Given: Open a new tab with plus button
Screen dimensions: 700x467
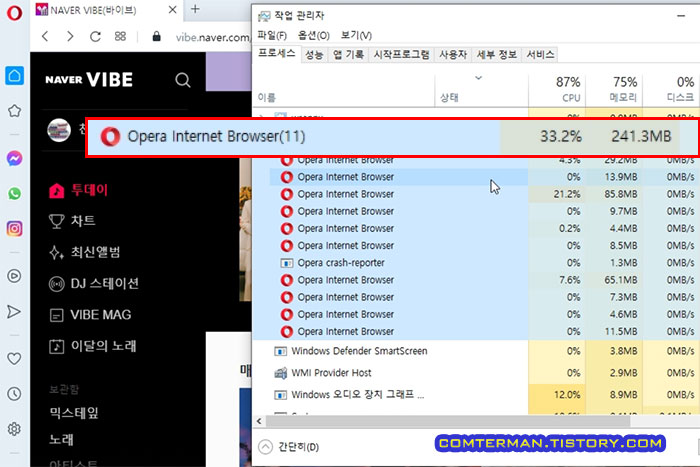Looking at the screenshot, I should [x=195, y=9].
